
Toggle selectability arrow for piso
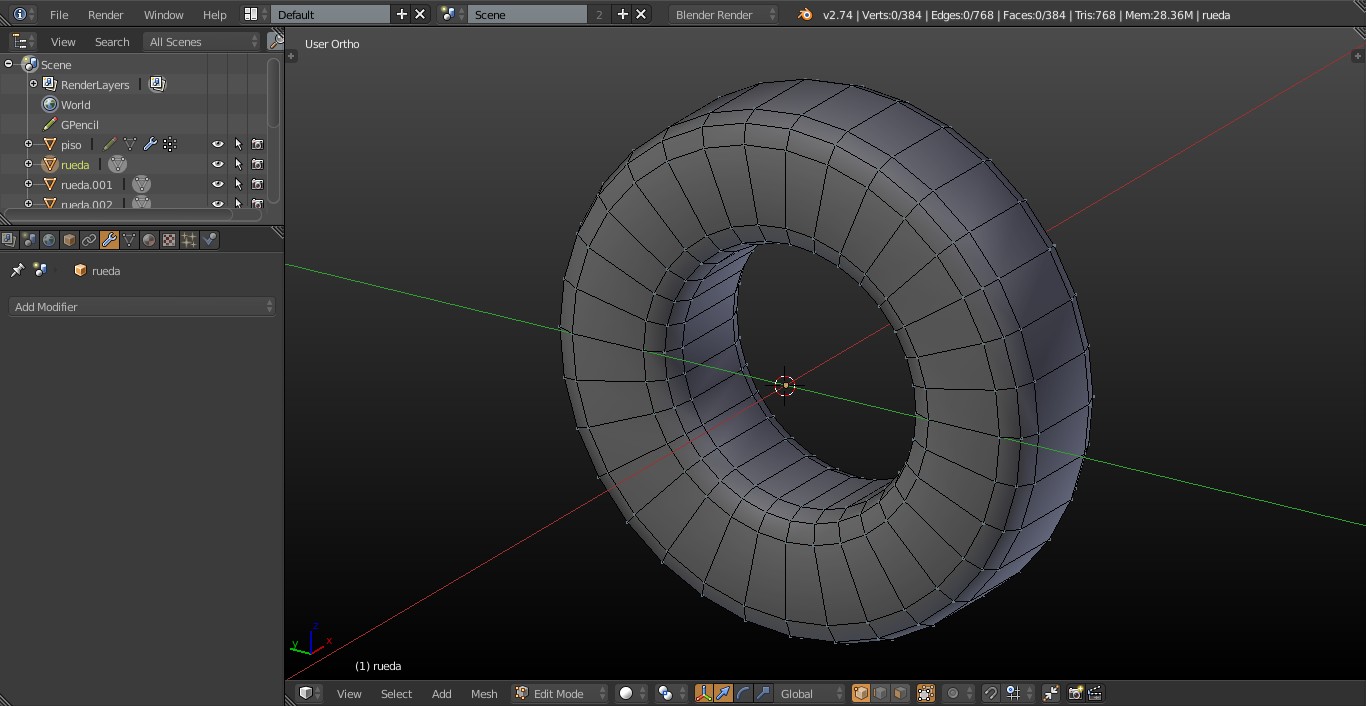click(238, 144)
